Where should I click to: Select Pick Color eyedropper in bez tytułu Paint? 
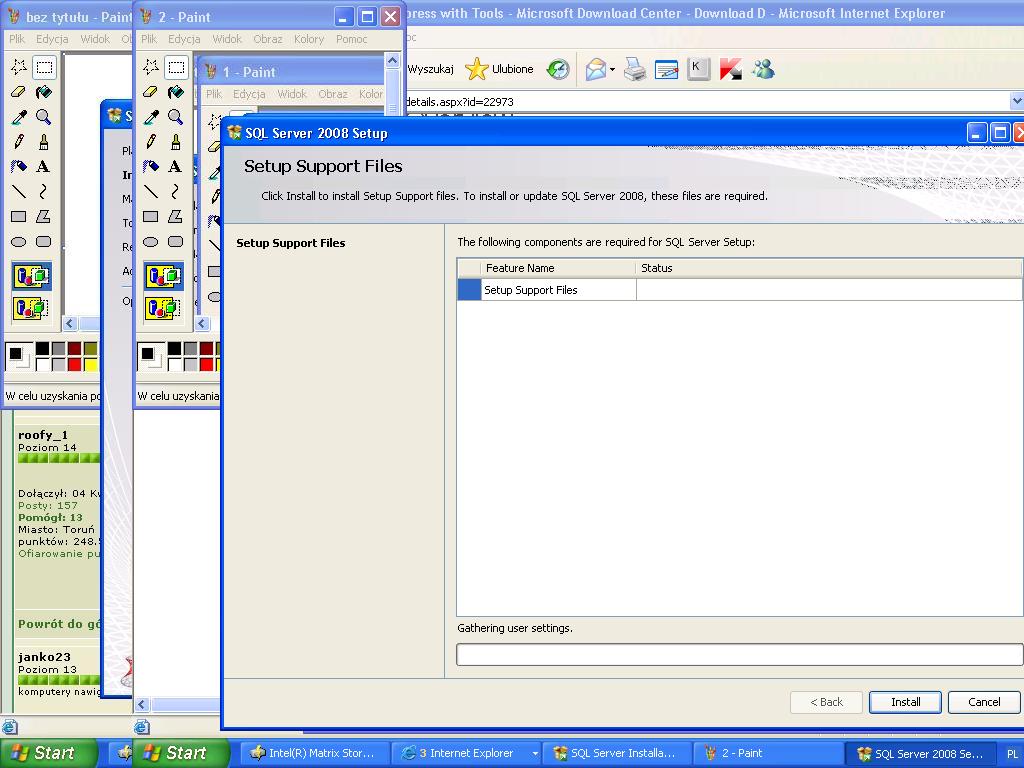point(19,117)
